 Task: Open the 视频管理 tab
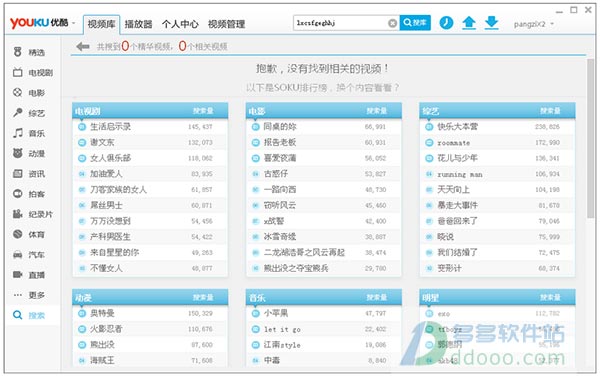tap(226, 24)
